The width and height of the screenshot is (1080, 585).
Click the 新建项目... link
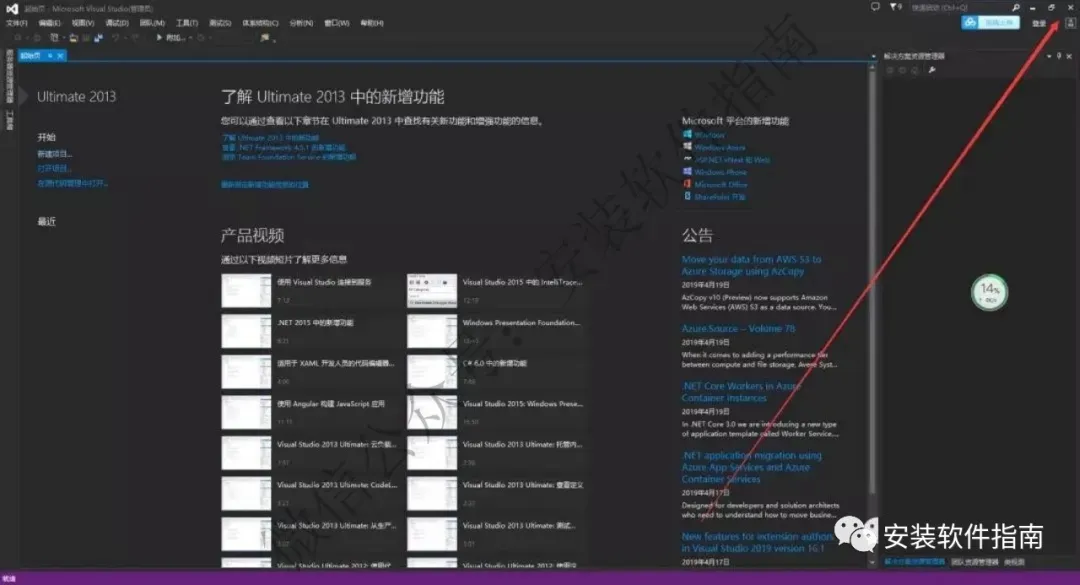(54, 154)
